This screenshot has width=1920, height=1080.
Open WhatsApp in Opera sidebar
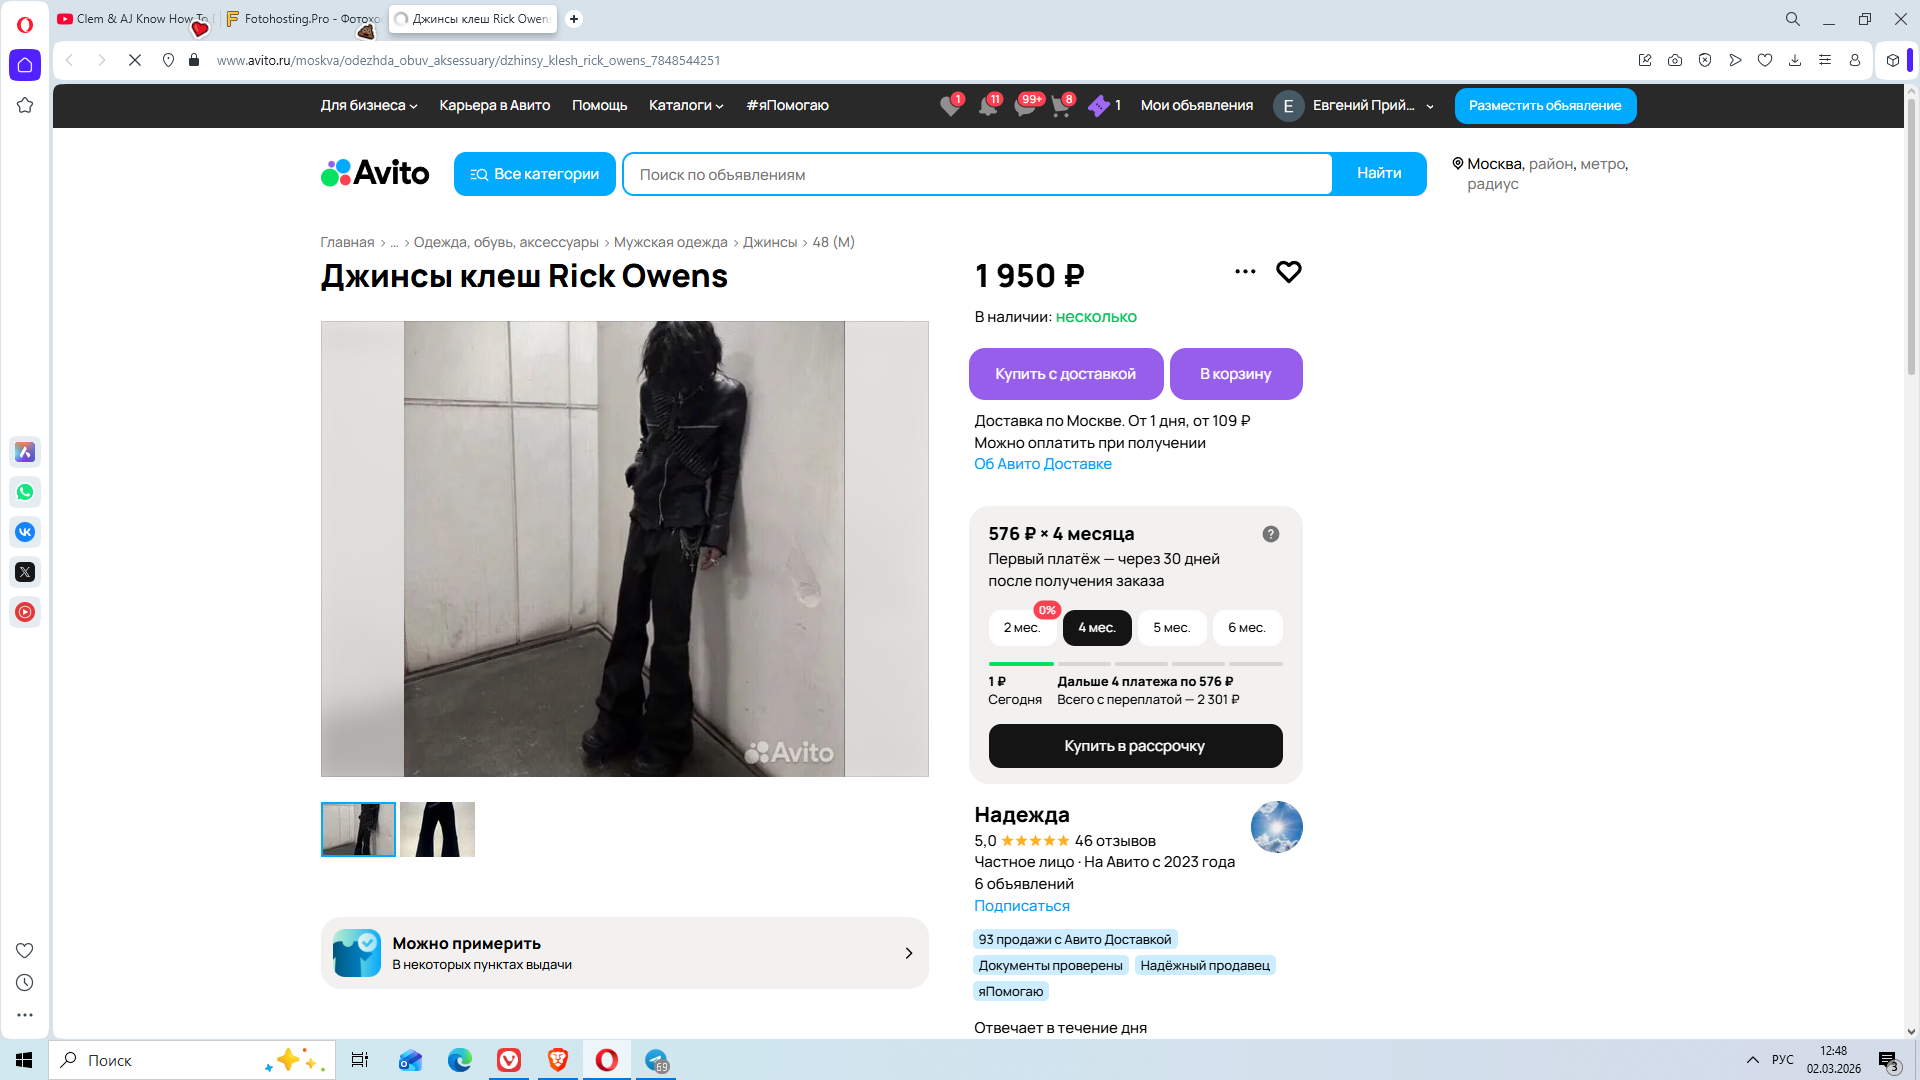[x=25, y=492]
